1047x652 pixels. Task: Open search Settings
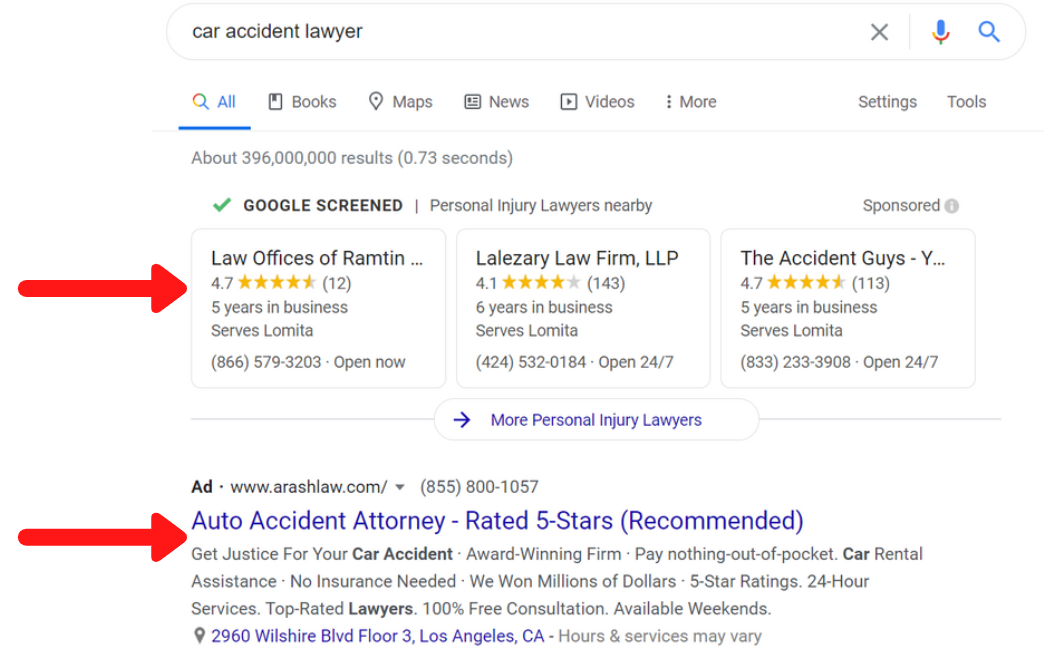pyautogui.click(x=887, y=102)
